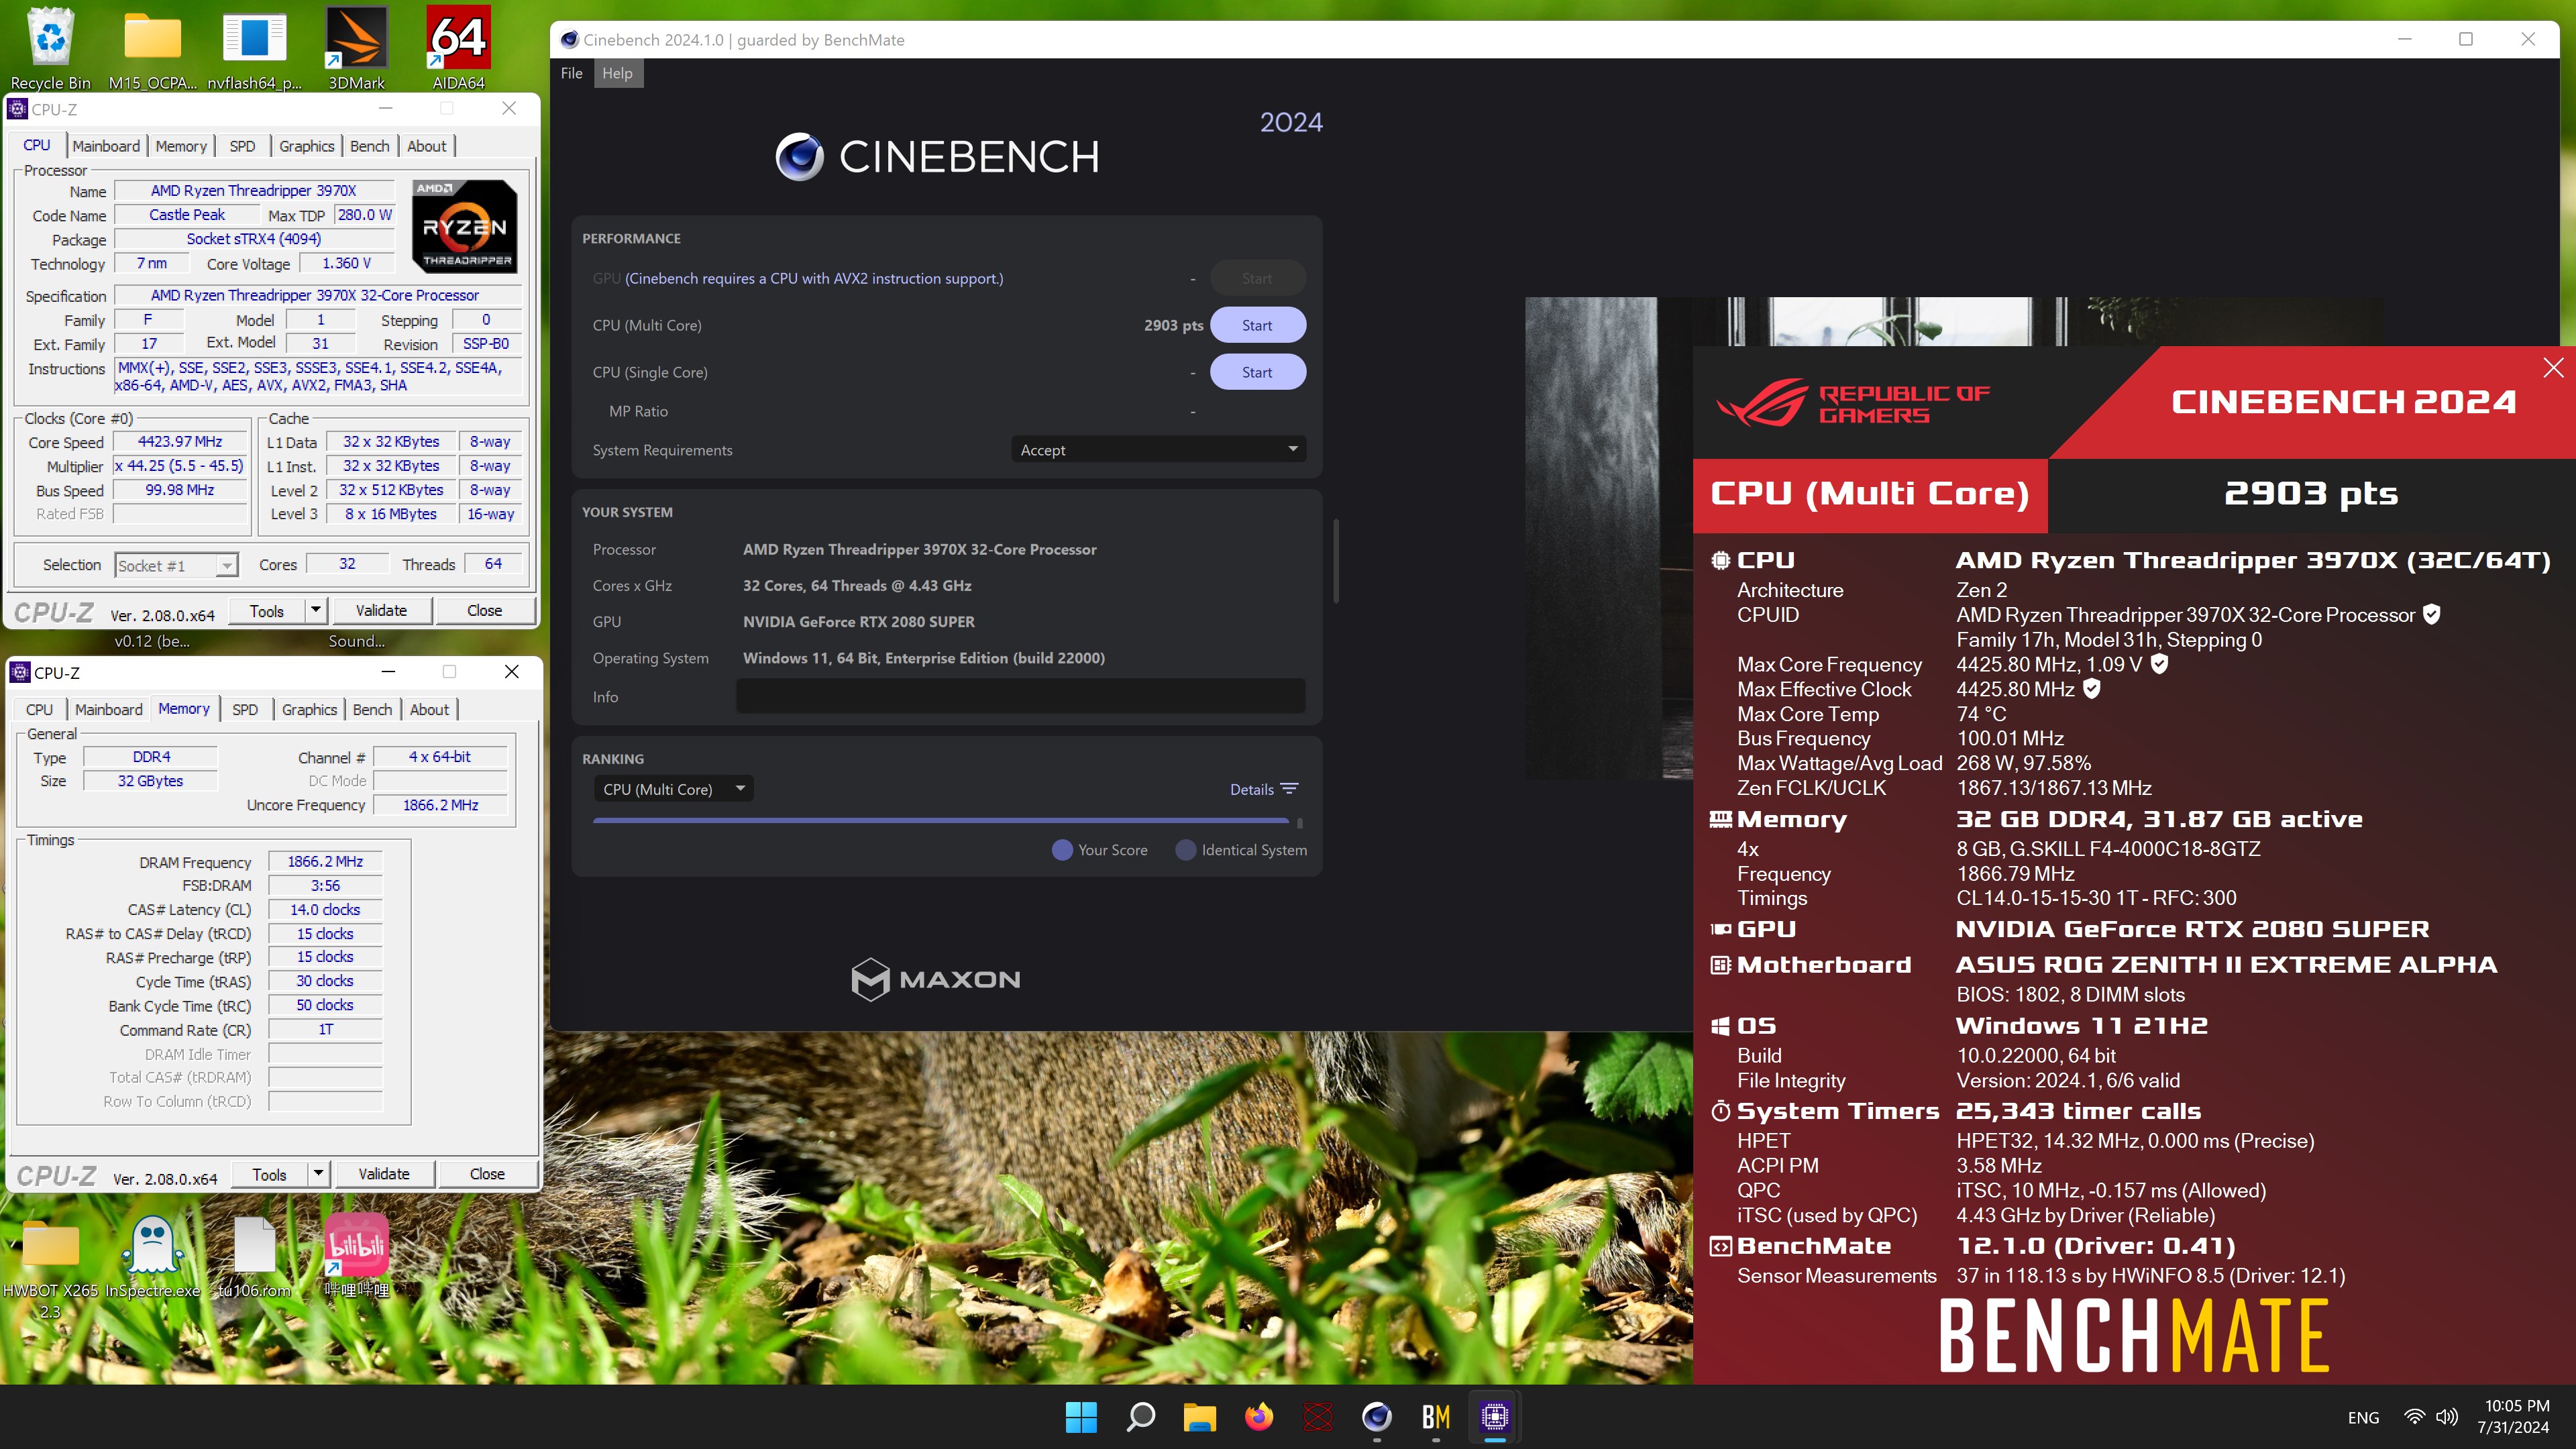
Task: Open Firefox from the taskbar
Action: pos(1258,1417)
